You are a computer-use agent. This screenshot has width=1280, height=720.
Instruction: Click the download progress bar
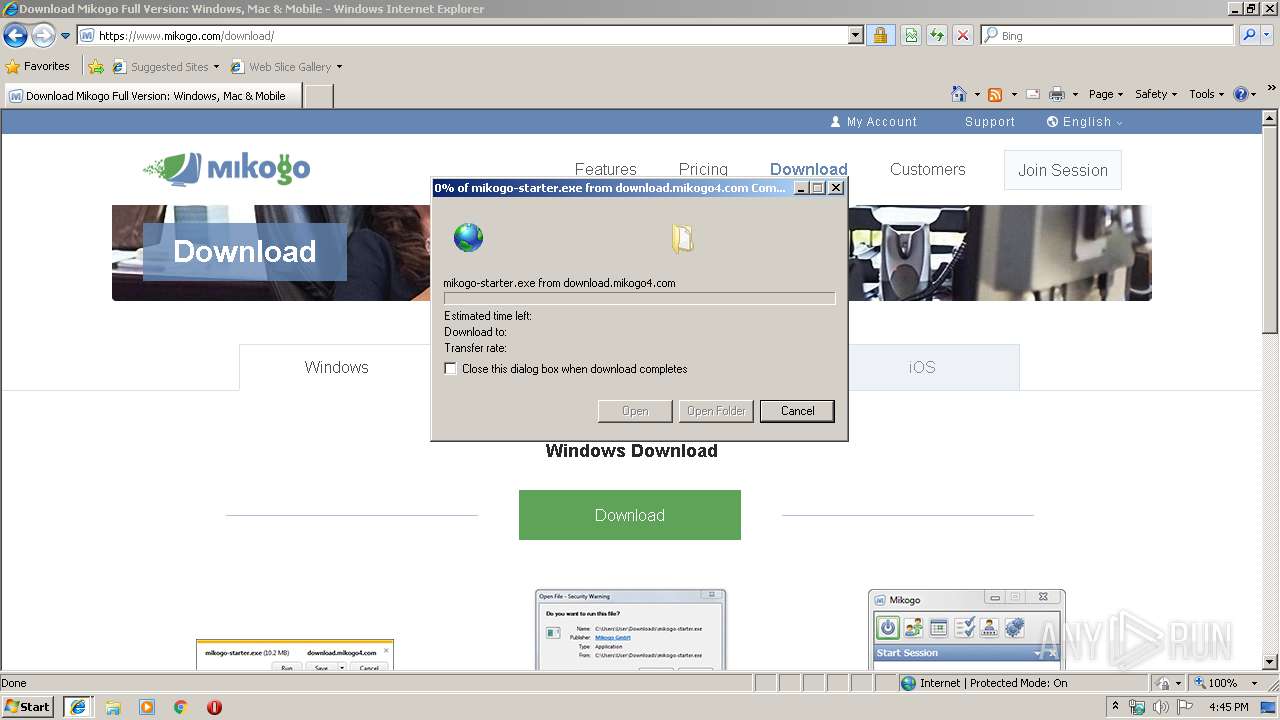[639, 298]
